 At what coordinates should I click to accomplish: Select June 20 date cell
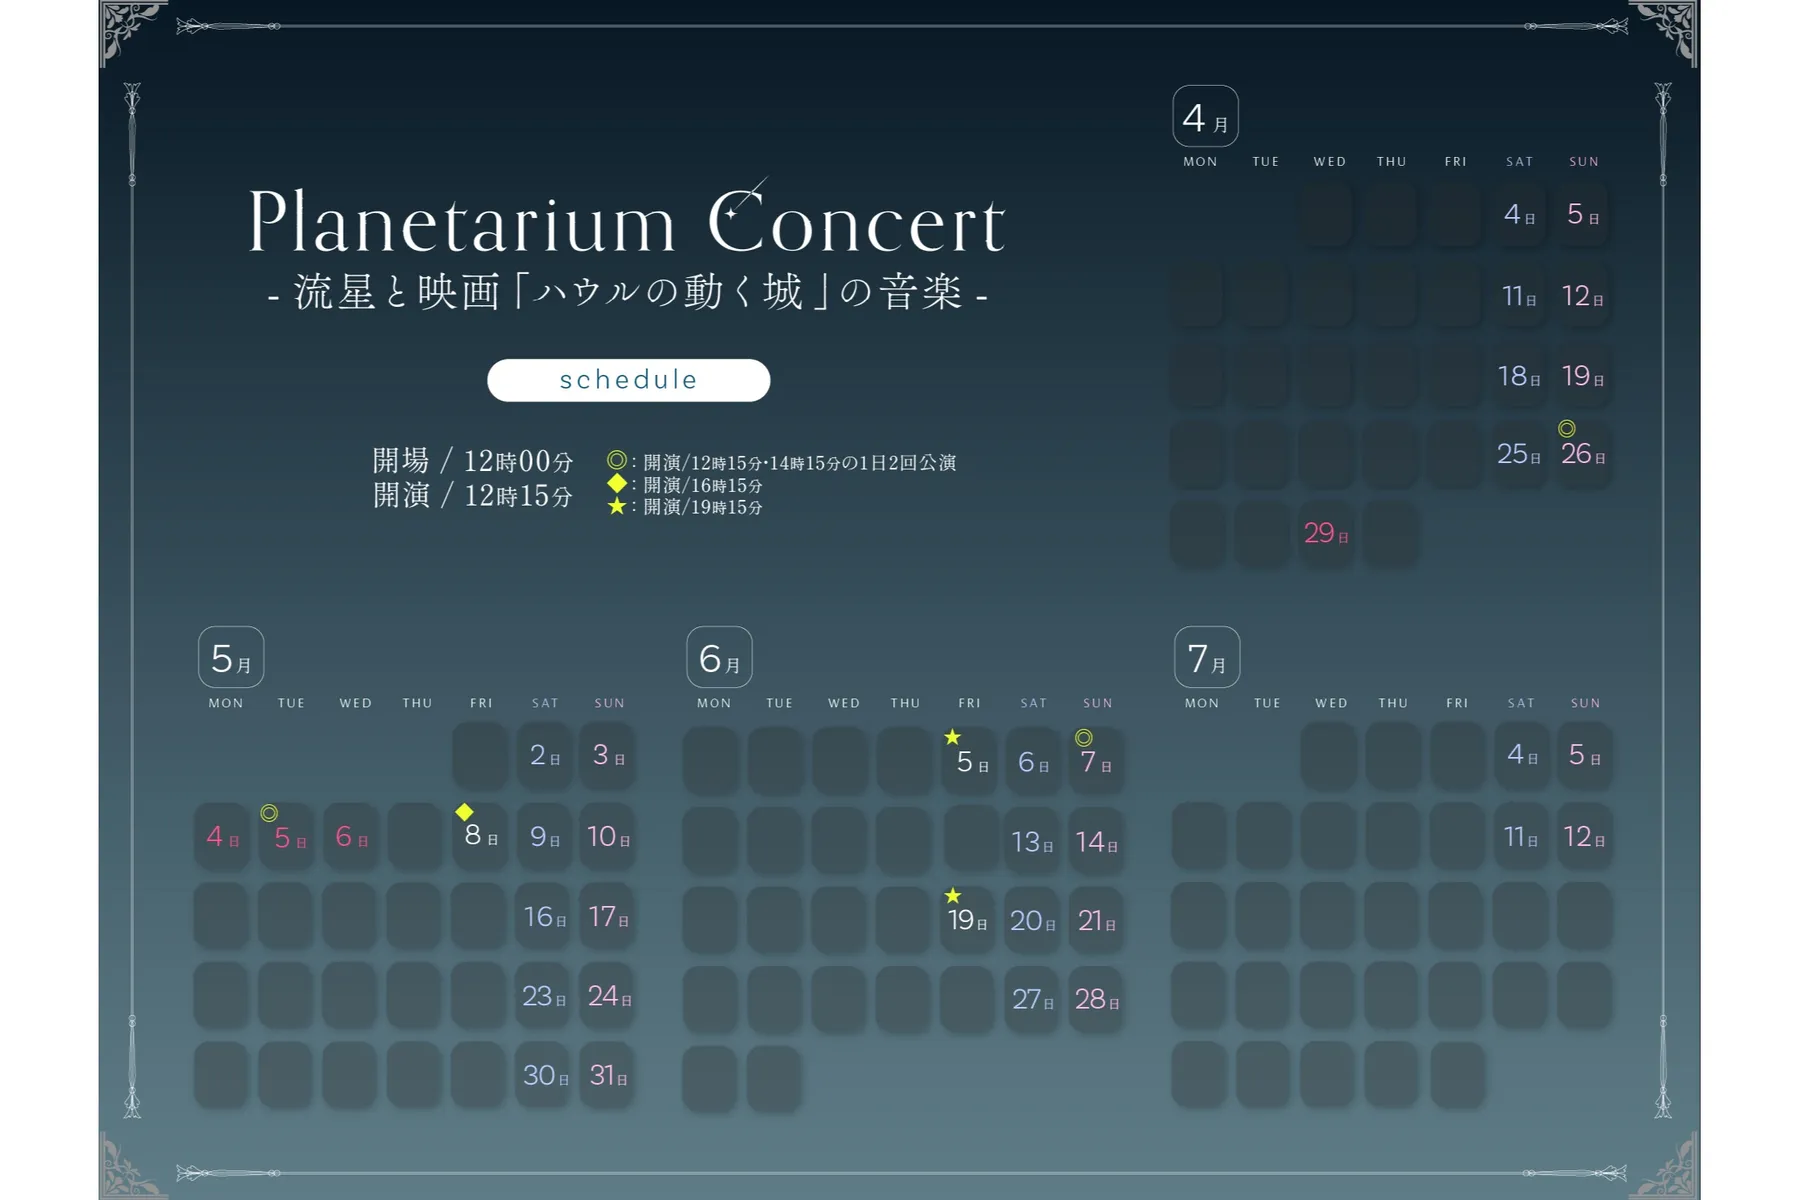(1033, 920)
